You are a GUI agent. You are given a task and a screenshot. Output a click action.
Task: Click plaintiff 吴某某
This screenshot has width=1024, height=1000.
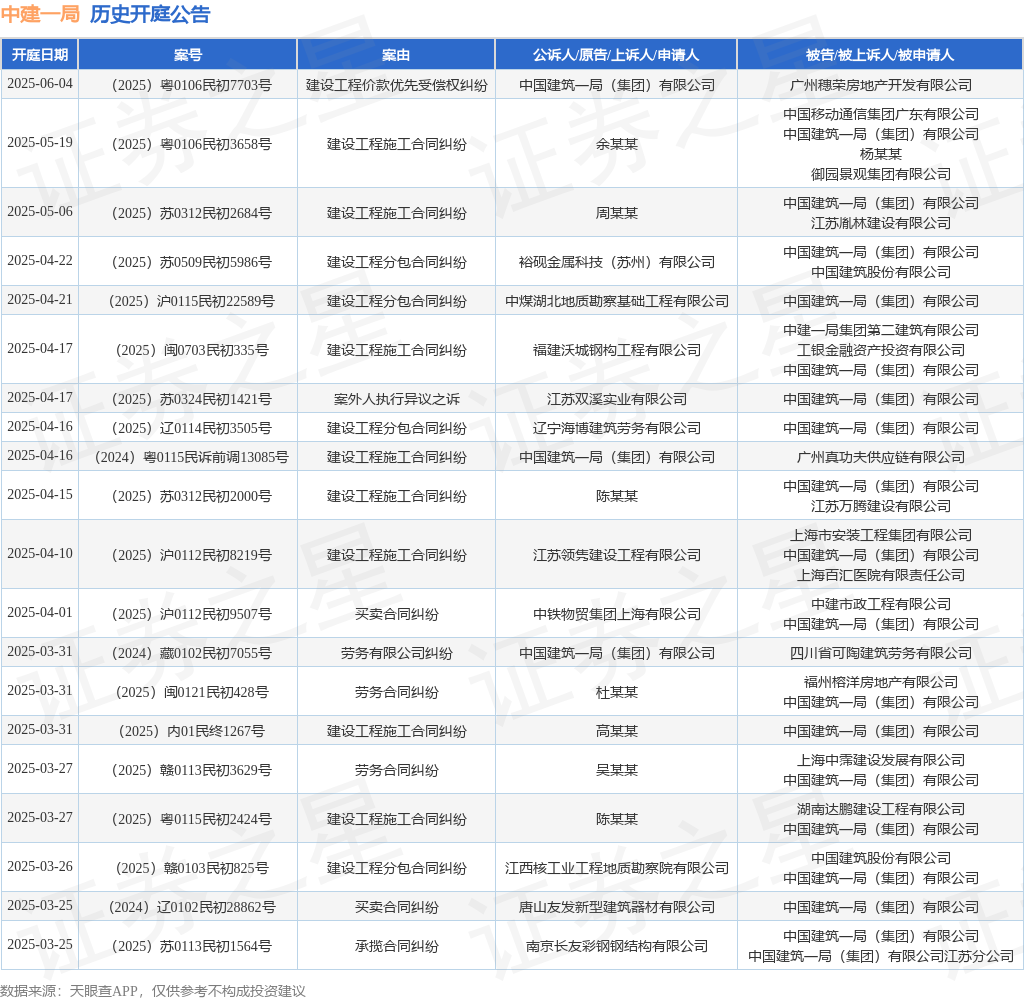tap(616, 771)
